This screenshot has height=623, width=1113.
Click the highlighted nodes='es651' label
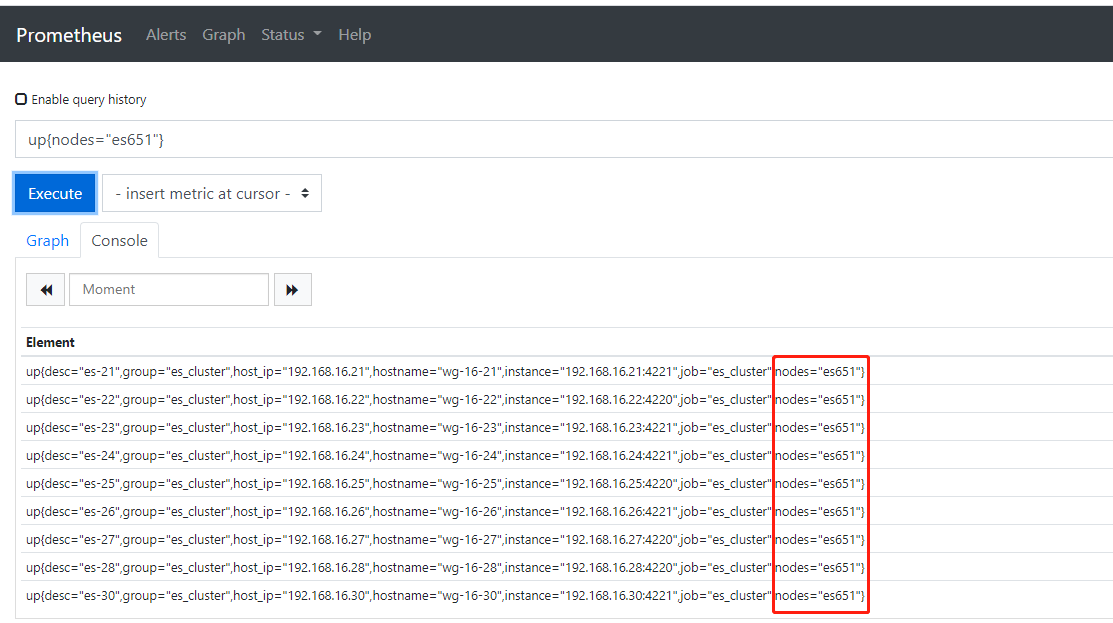pyautogui.click(x=820, y=483)
